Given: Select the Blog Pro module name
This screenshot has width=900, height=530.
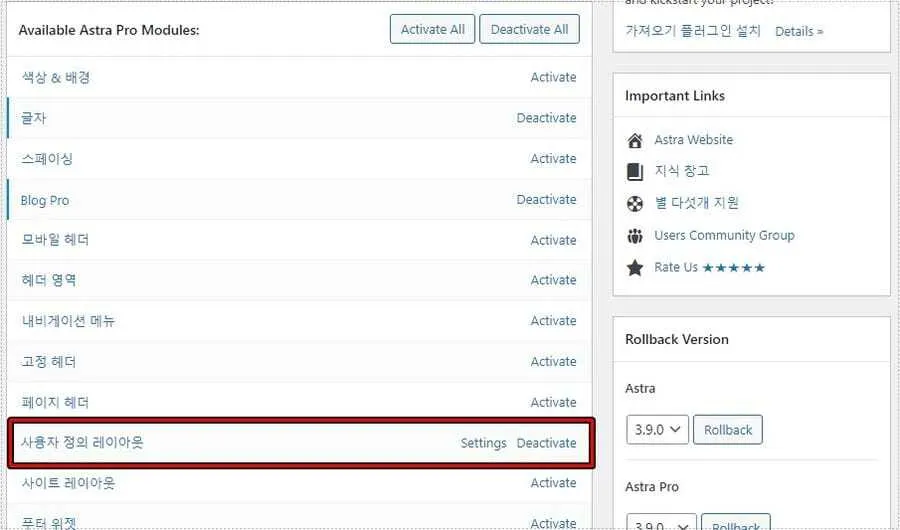Looking at the screenshot, I should [45, 200].
